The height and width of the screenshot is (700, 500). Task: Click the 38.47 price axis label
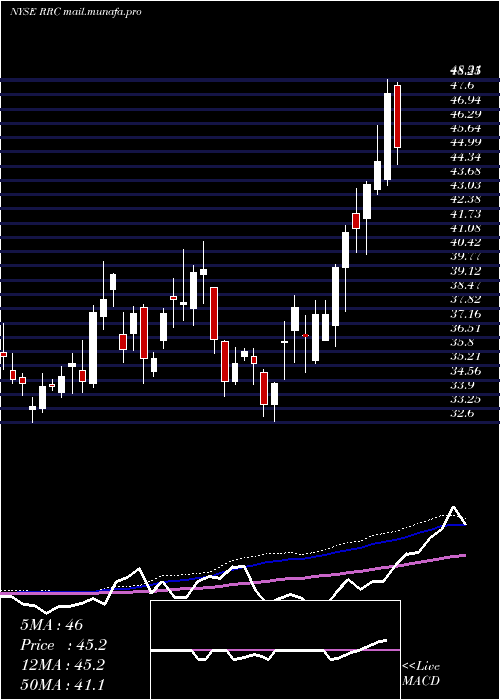tap(466, 285)
